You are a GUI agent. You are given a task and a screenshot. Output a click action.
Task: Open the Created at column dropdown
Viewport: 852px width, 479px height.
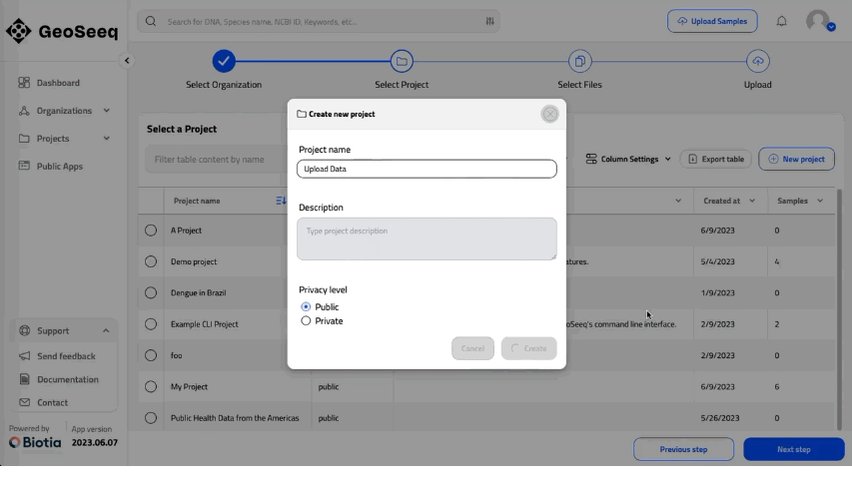point(752,201)
